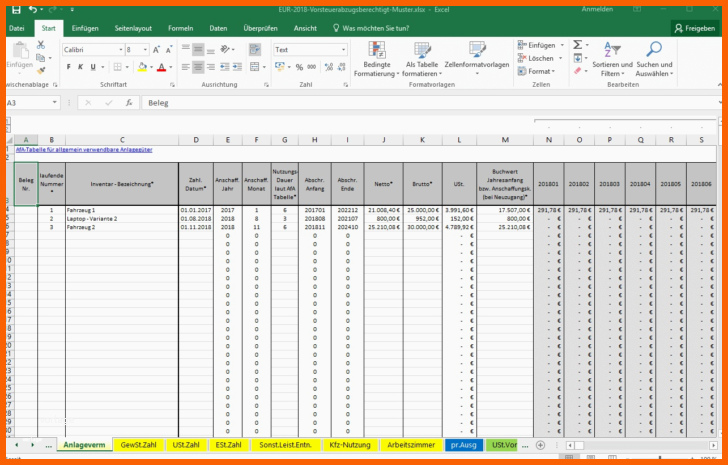Apply accounting currency number format
The width and height of the screenshot is (728, 465).
(280, 67)
